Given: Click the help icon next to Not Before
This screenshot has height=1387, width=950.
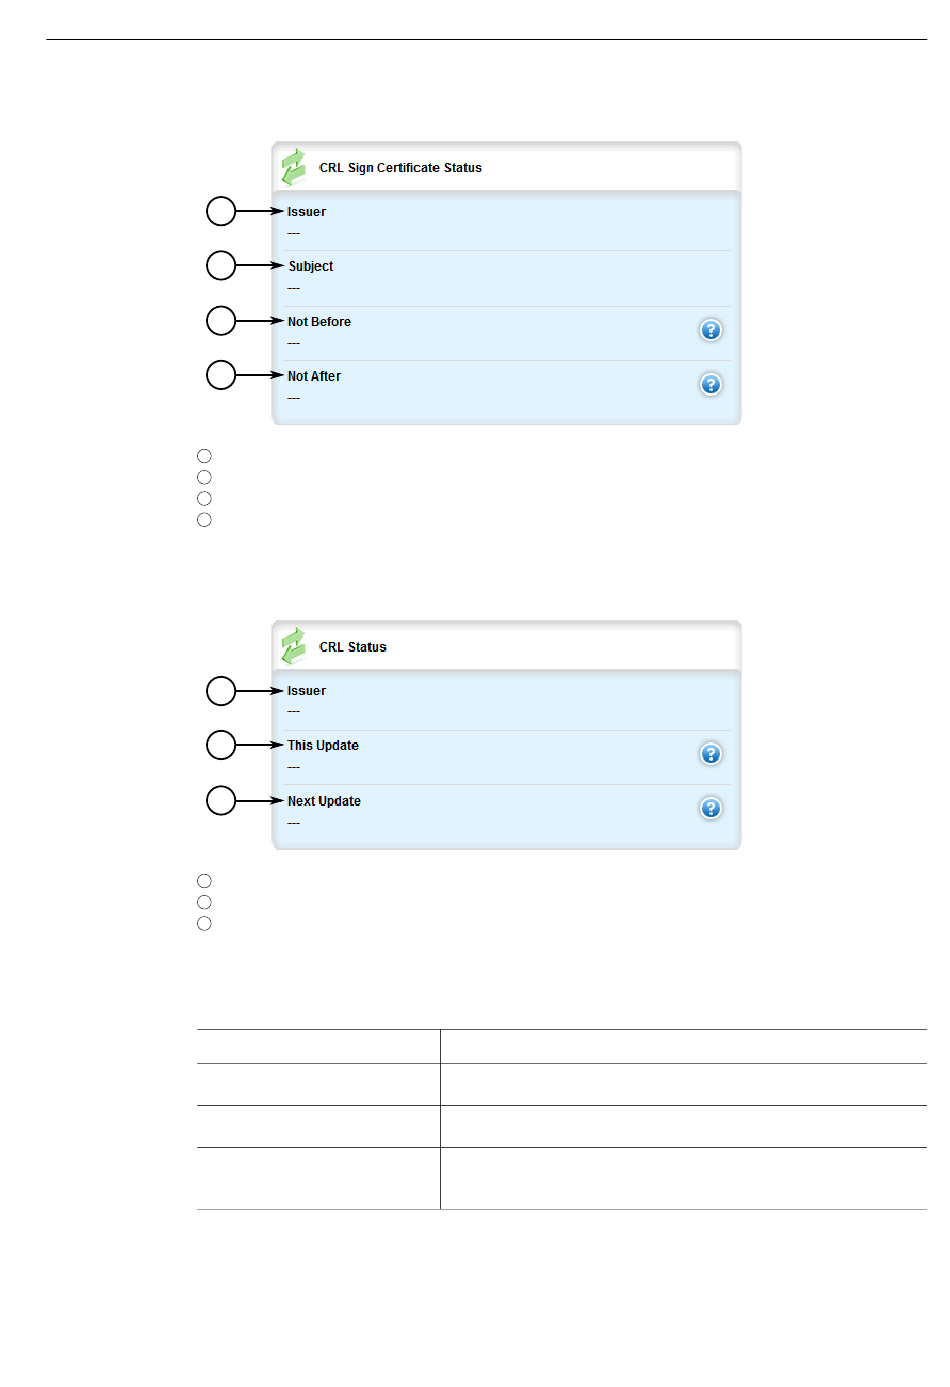Looking at the screenshot, I should point(710,330).
